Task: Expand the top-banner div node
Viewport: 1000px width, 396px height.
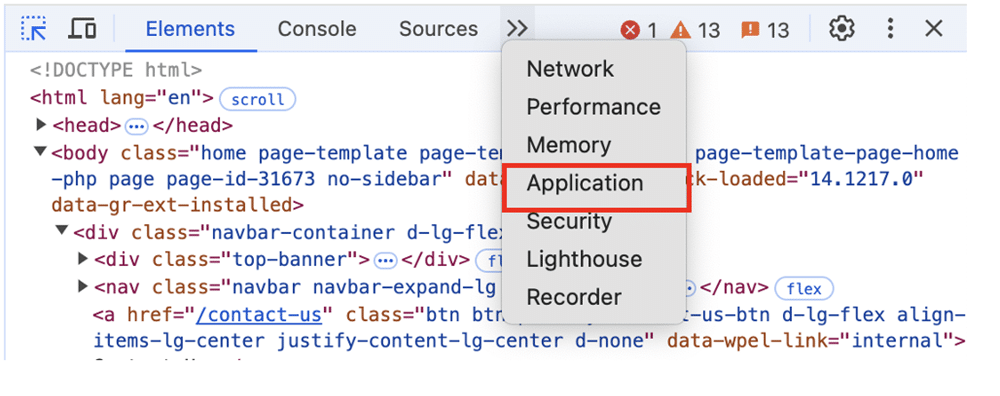Action: pos(82,258)
